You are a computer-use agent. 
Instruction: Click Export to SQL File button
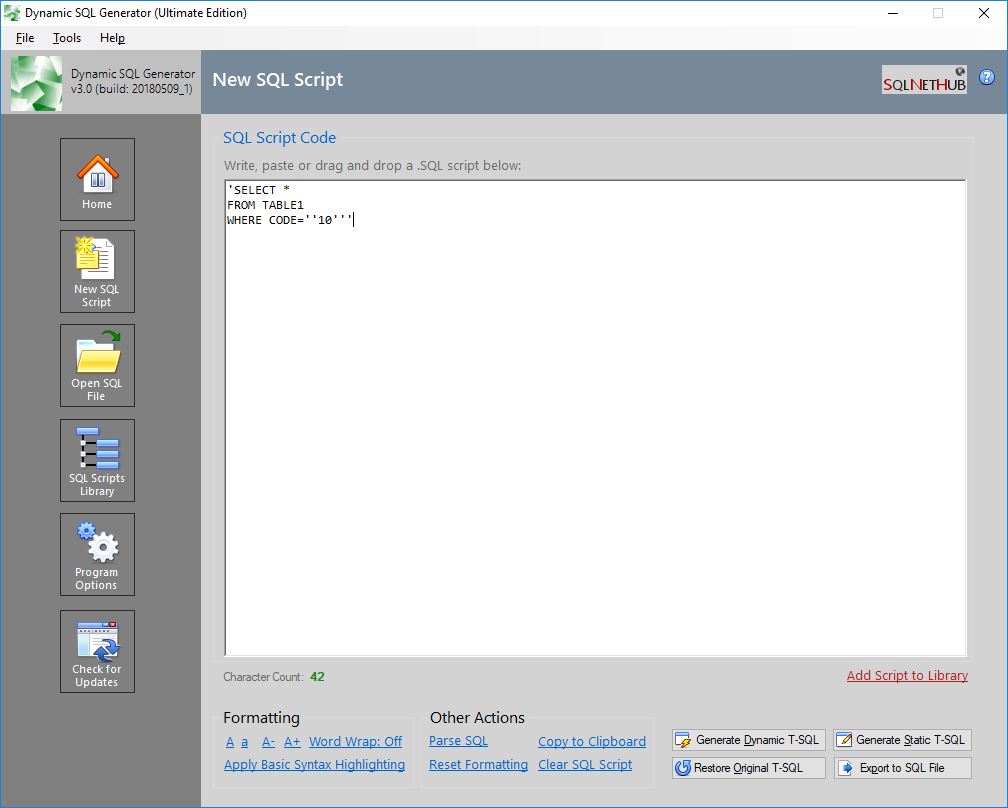903,768
